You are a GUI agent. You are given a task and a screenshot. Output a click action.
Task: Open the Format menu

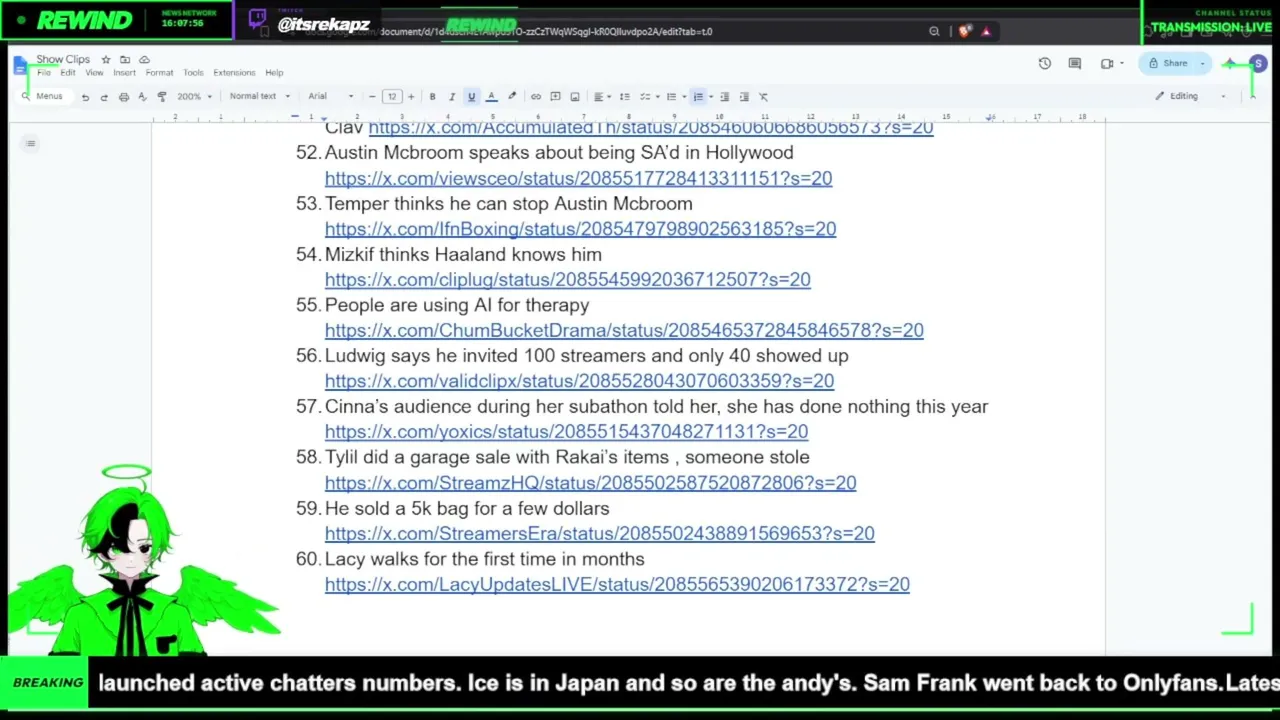[x=159, y=73]
